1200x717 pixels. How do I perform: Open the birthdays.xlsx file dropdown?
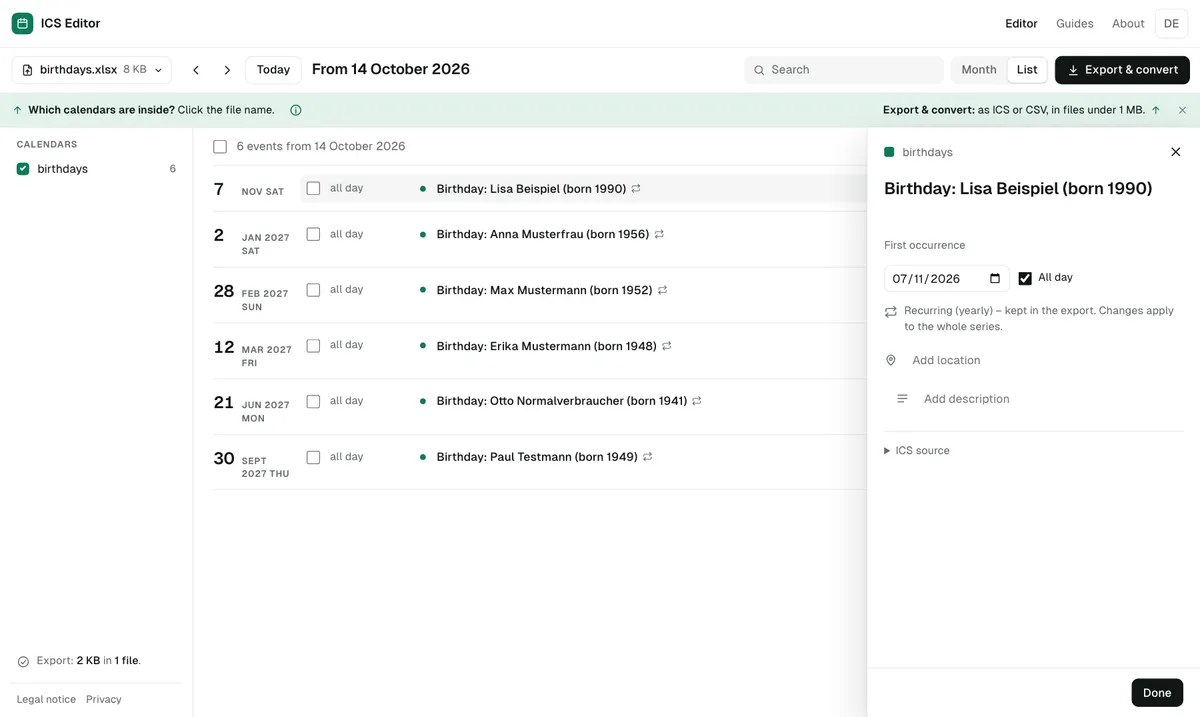tap(92, 70)
